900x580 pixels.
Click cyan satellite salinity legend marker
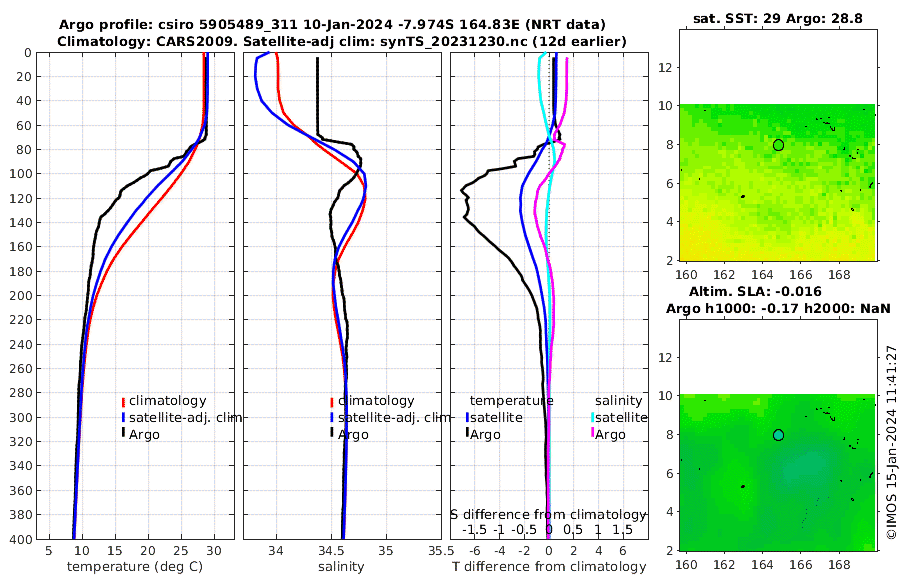click(x=592, y=417)
